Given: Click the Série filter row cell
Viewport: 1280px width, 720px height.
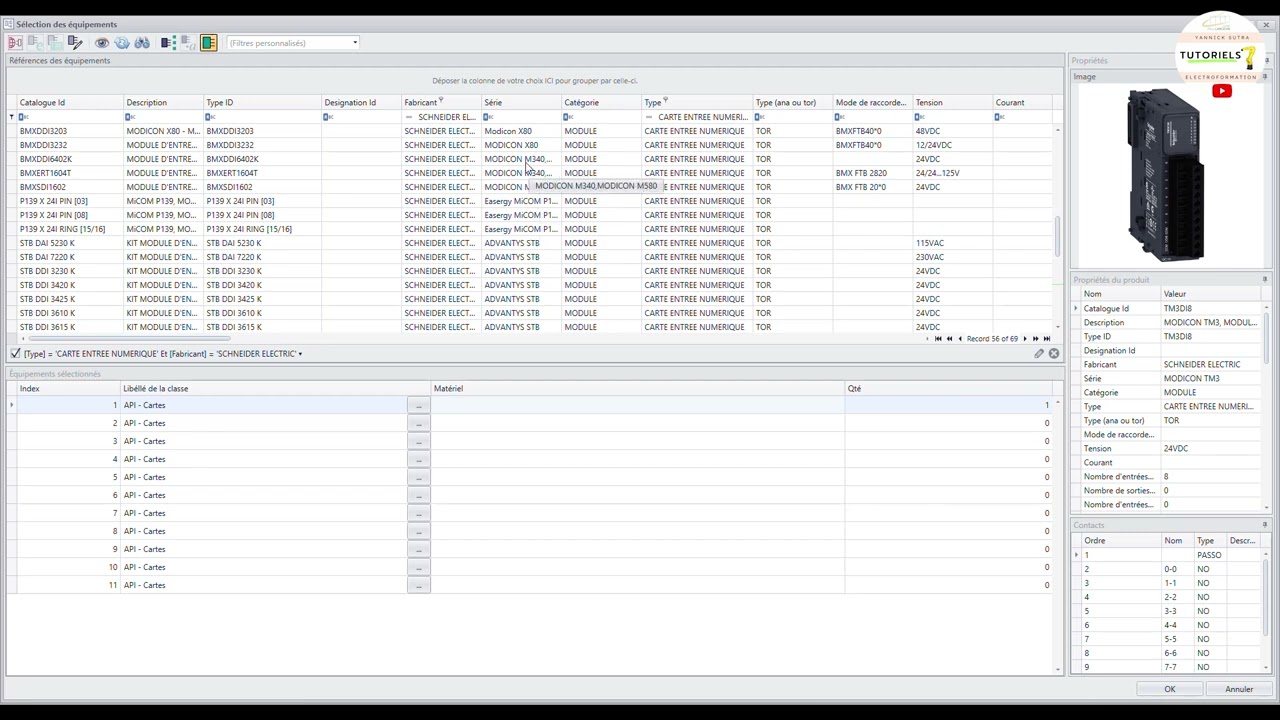Looking at the screenshot, I should 522,117.
